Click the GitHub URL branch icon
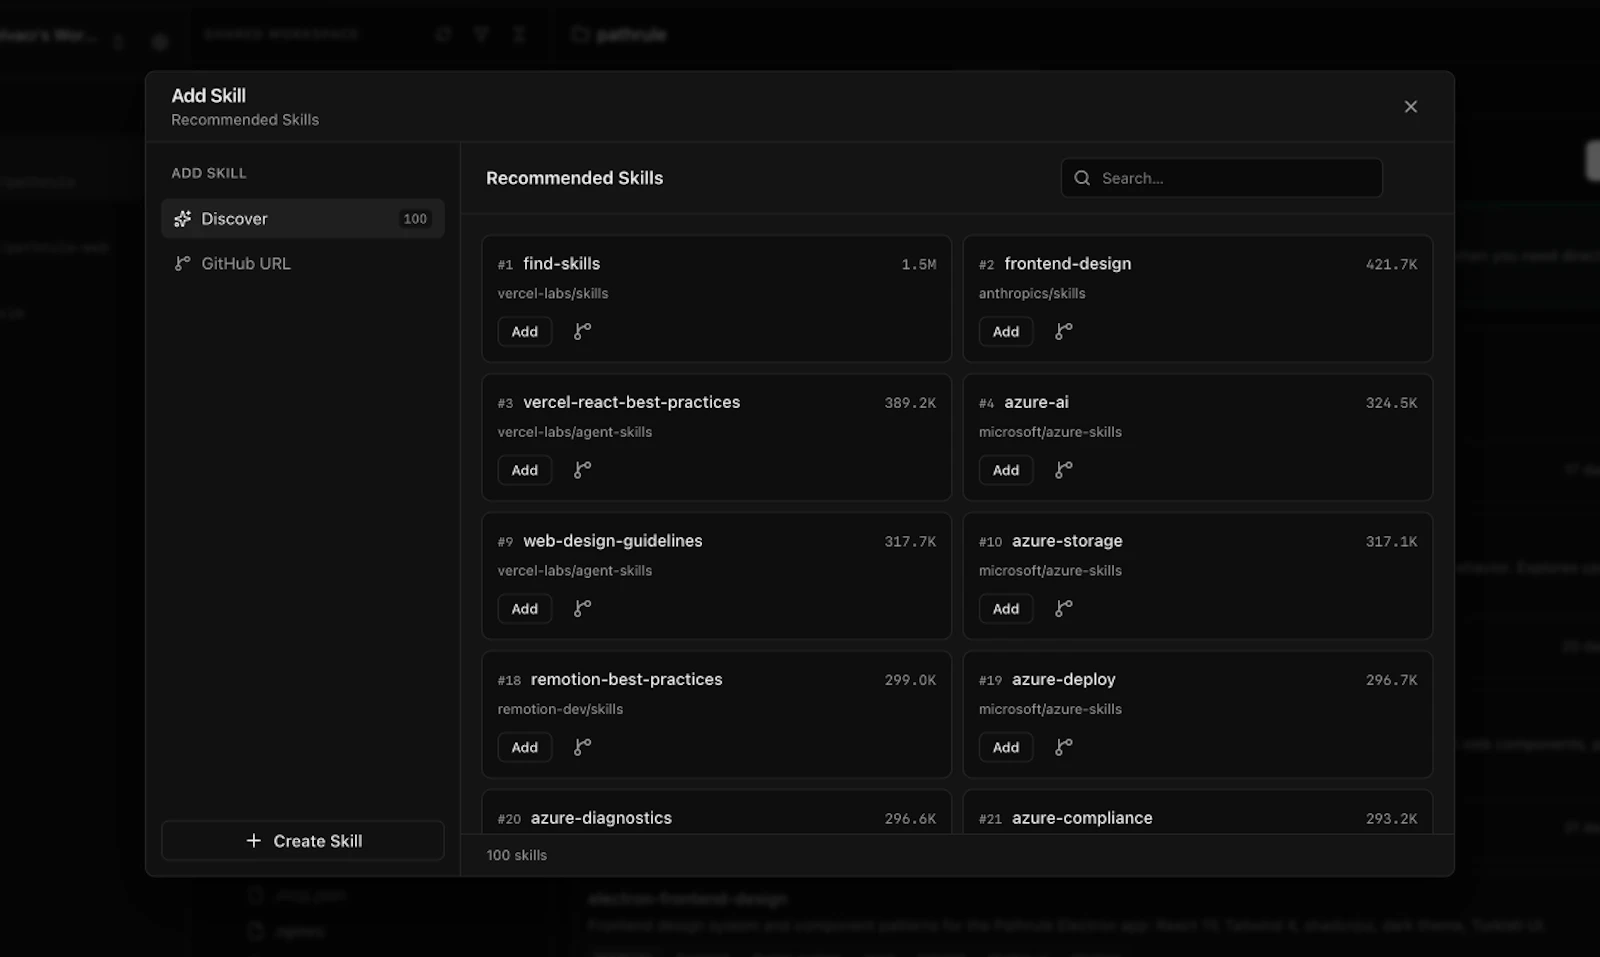Image resolution: width=1600 pixels, height=957 pixels. tap(182, 263)
